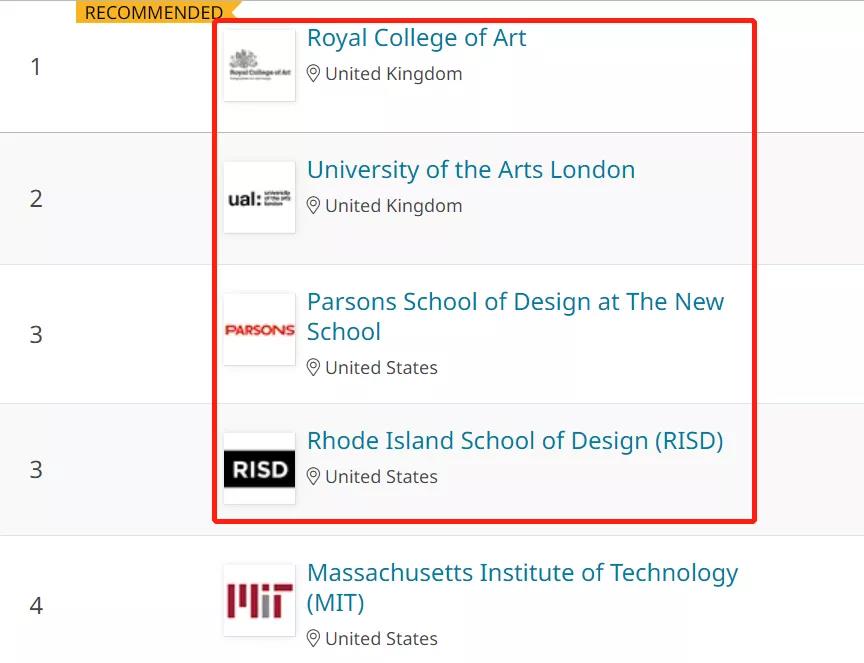Click rank number 4 beside MIT
The image size is (864, 663).
coord(36,606)
